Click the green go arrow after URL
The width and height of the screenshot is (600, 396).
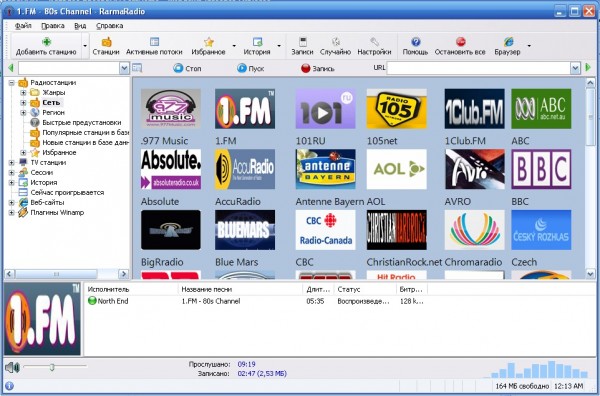click(588, 68)
